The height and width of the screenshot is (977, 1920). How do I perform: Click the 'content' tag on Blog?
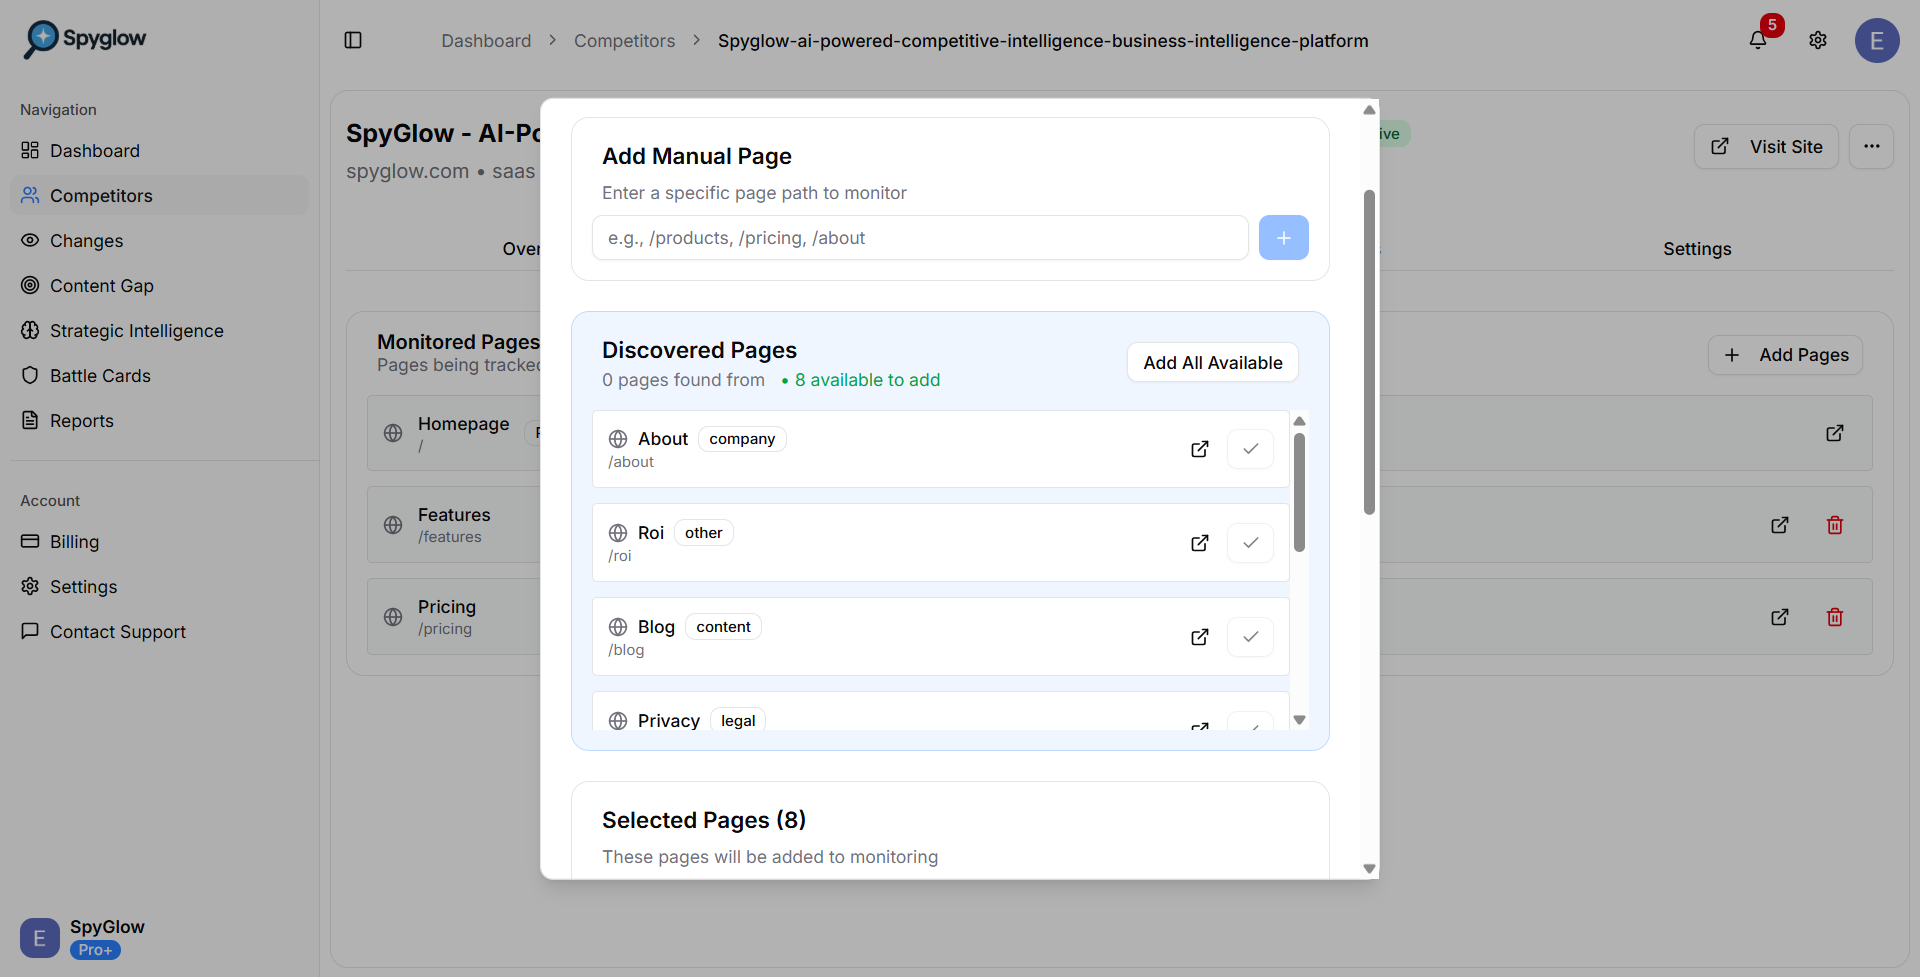tap(723, 627)
